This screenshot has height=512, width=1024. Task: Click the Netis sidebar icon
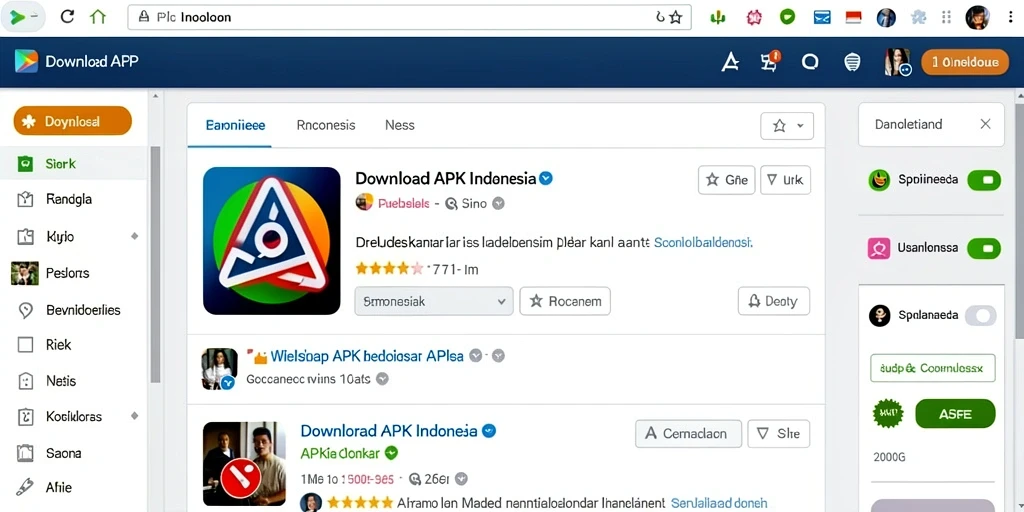click(25, 381)
